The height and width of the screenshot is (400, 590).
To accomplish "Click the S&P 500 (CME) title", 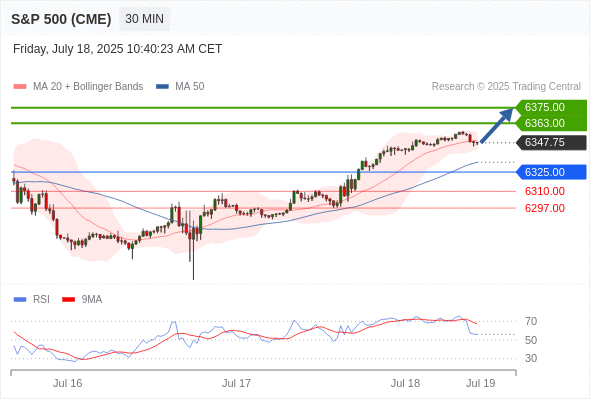I will point(61,19).
